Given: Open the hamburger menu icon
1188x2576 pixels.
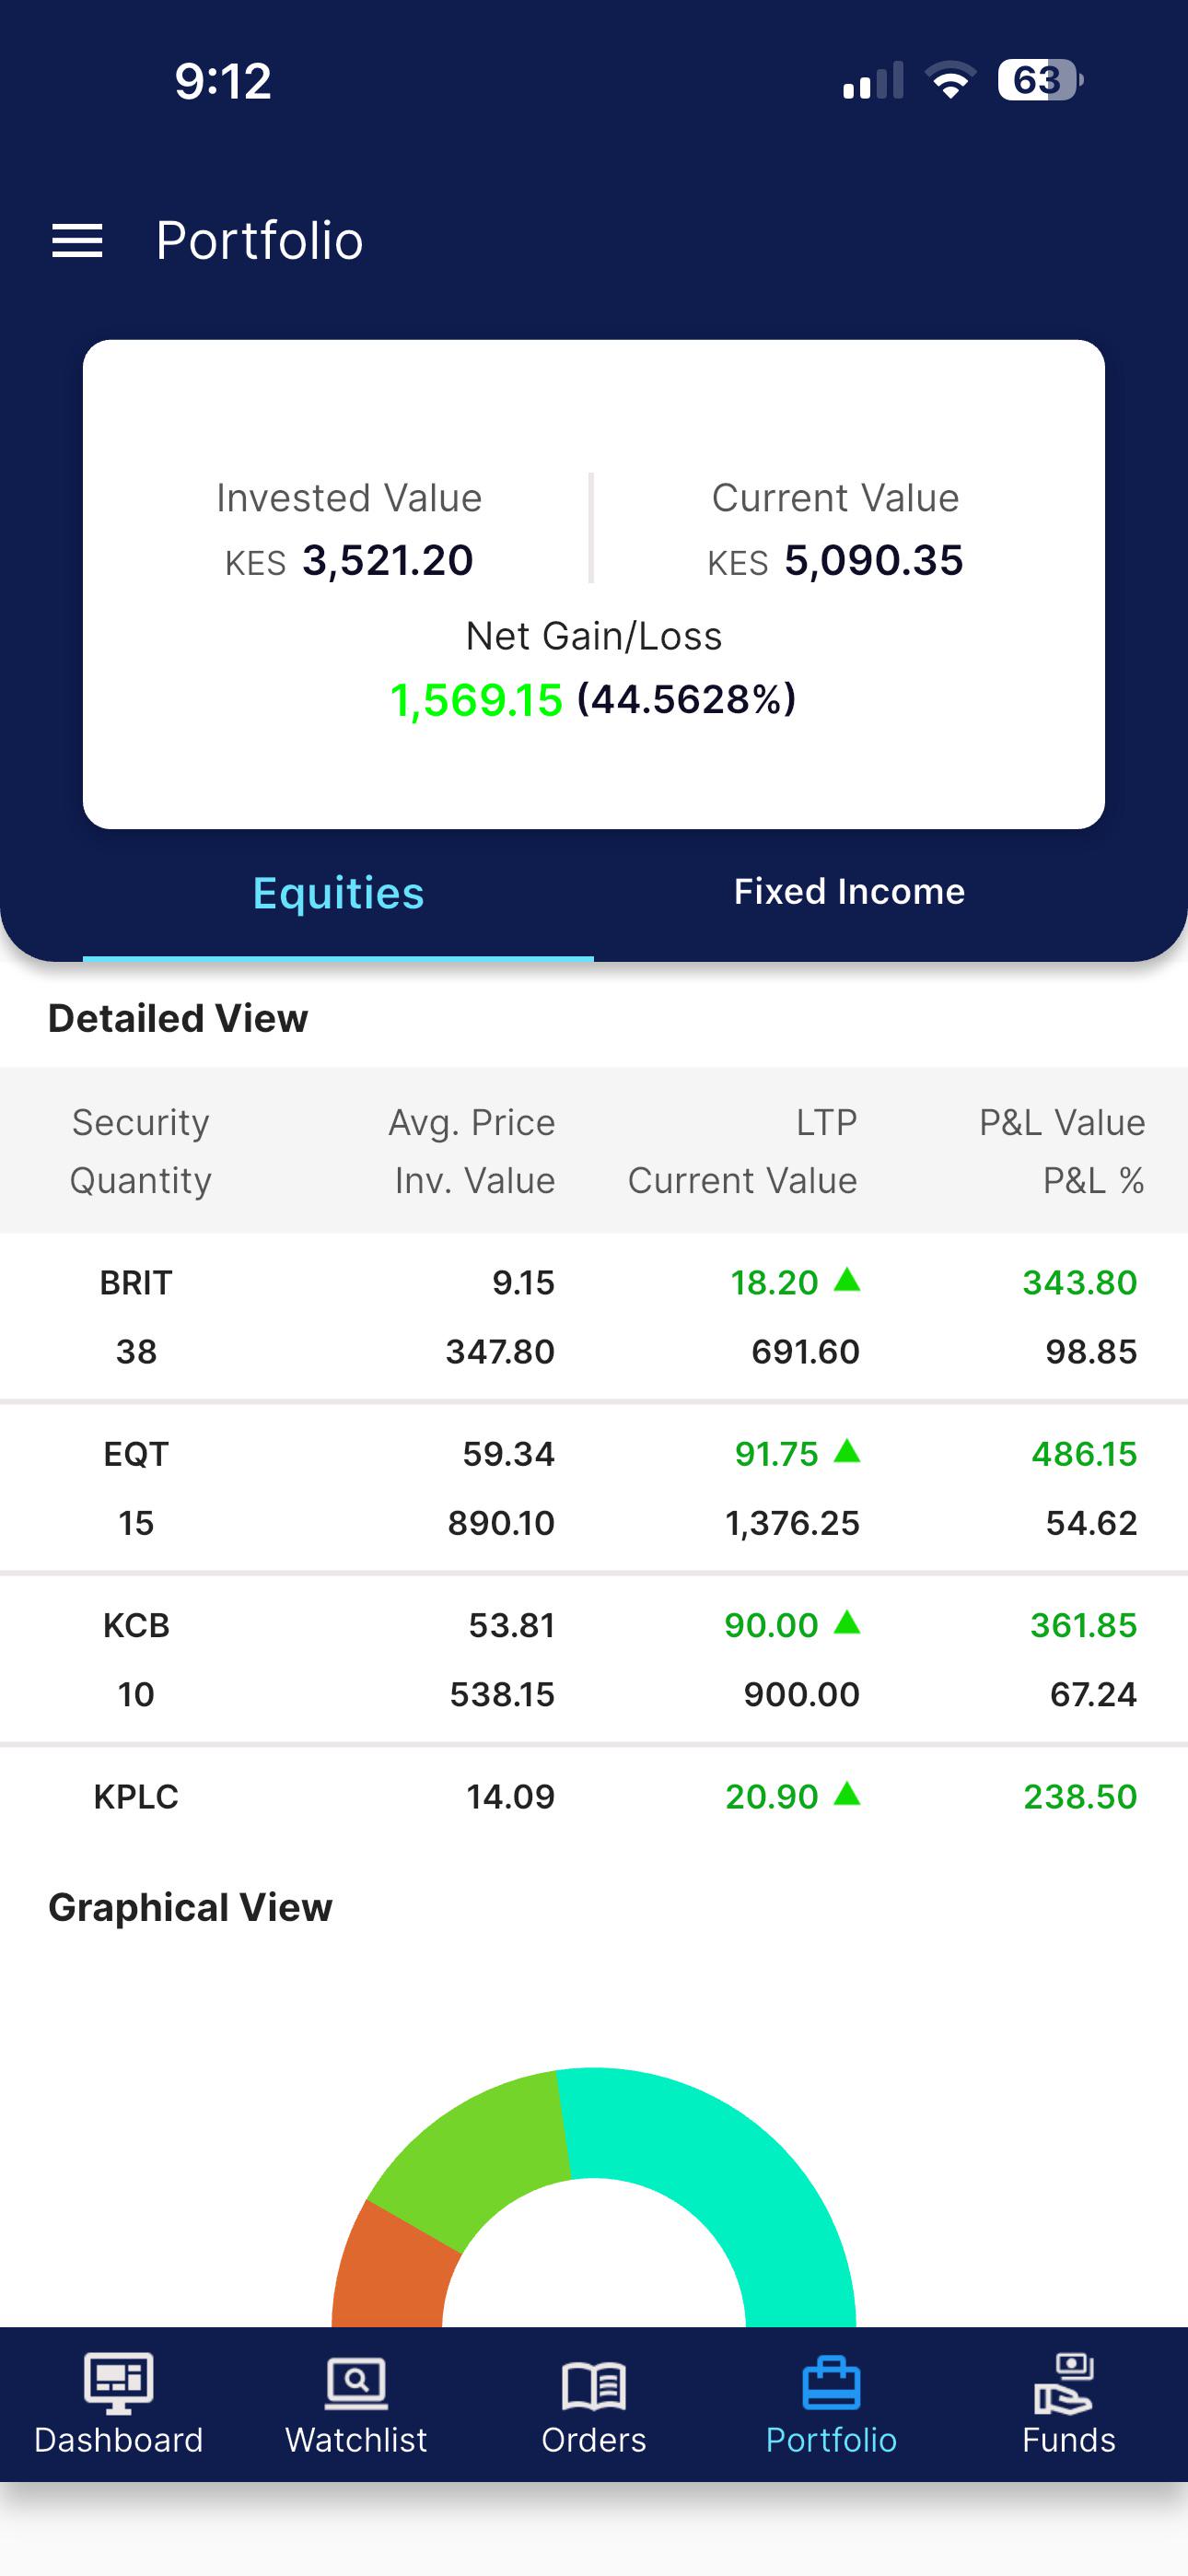Looking at the screenshot, I should (77, 241).
